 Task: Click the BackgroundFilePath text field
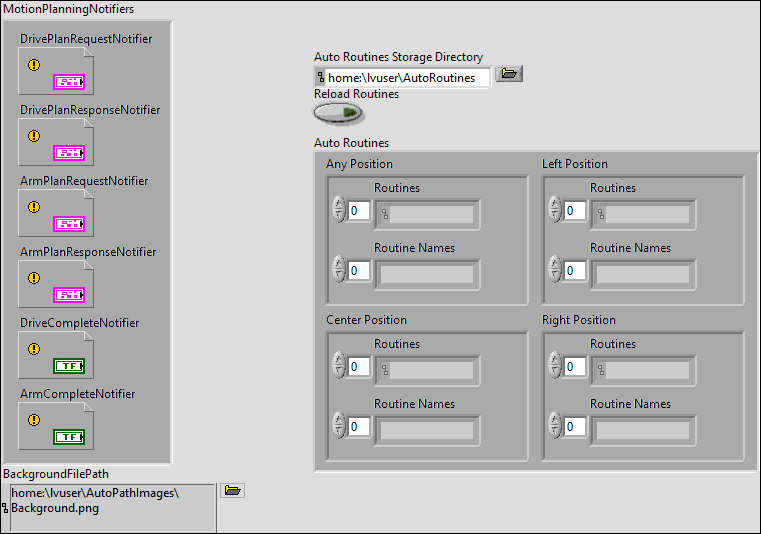tap(110, 507)
